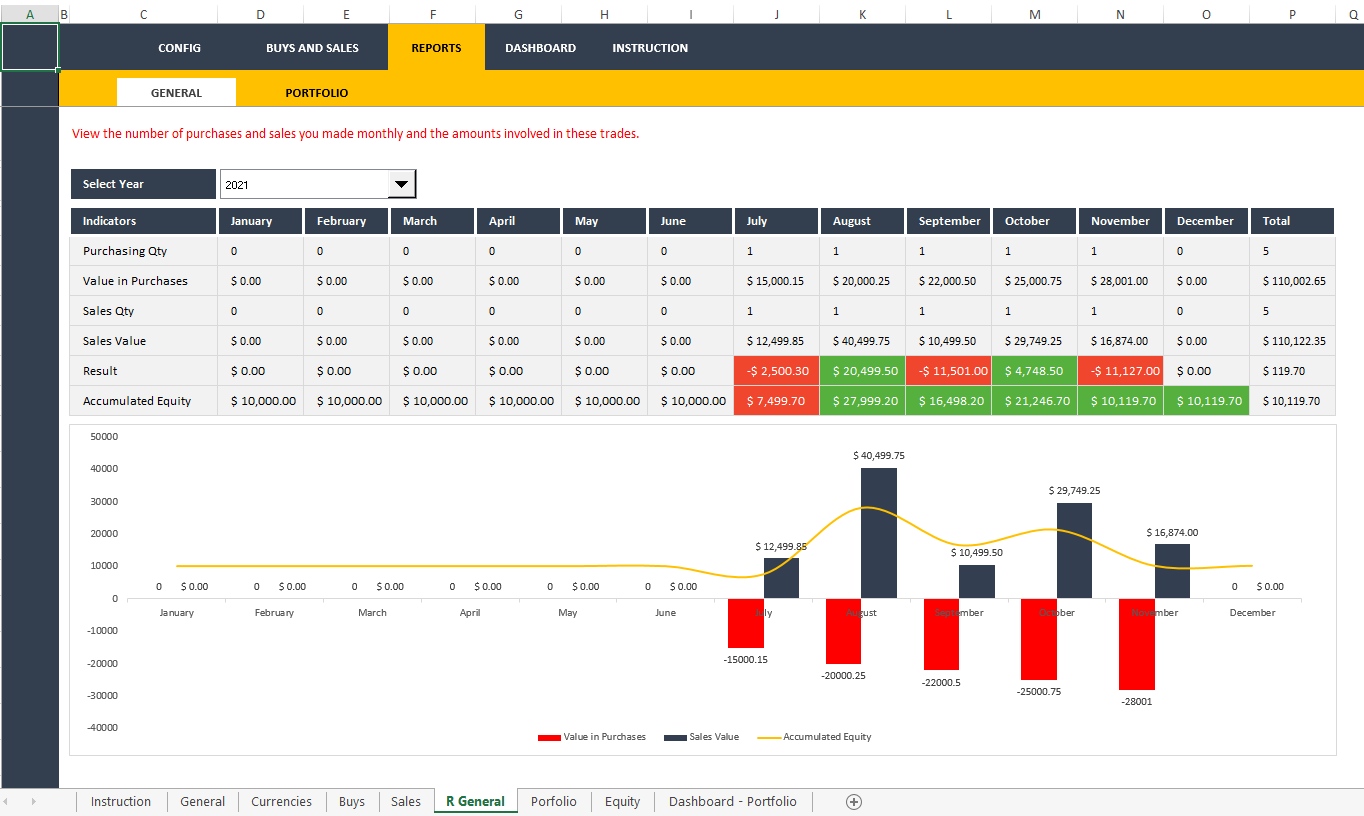
Task: Select column J header
Action: tap(776, 14)
